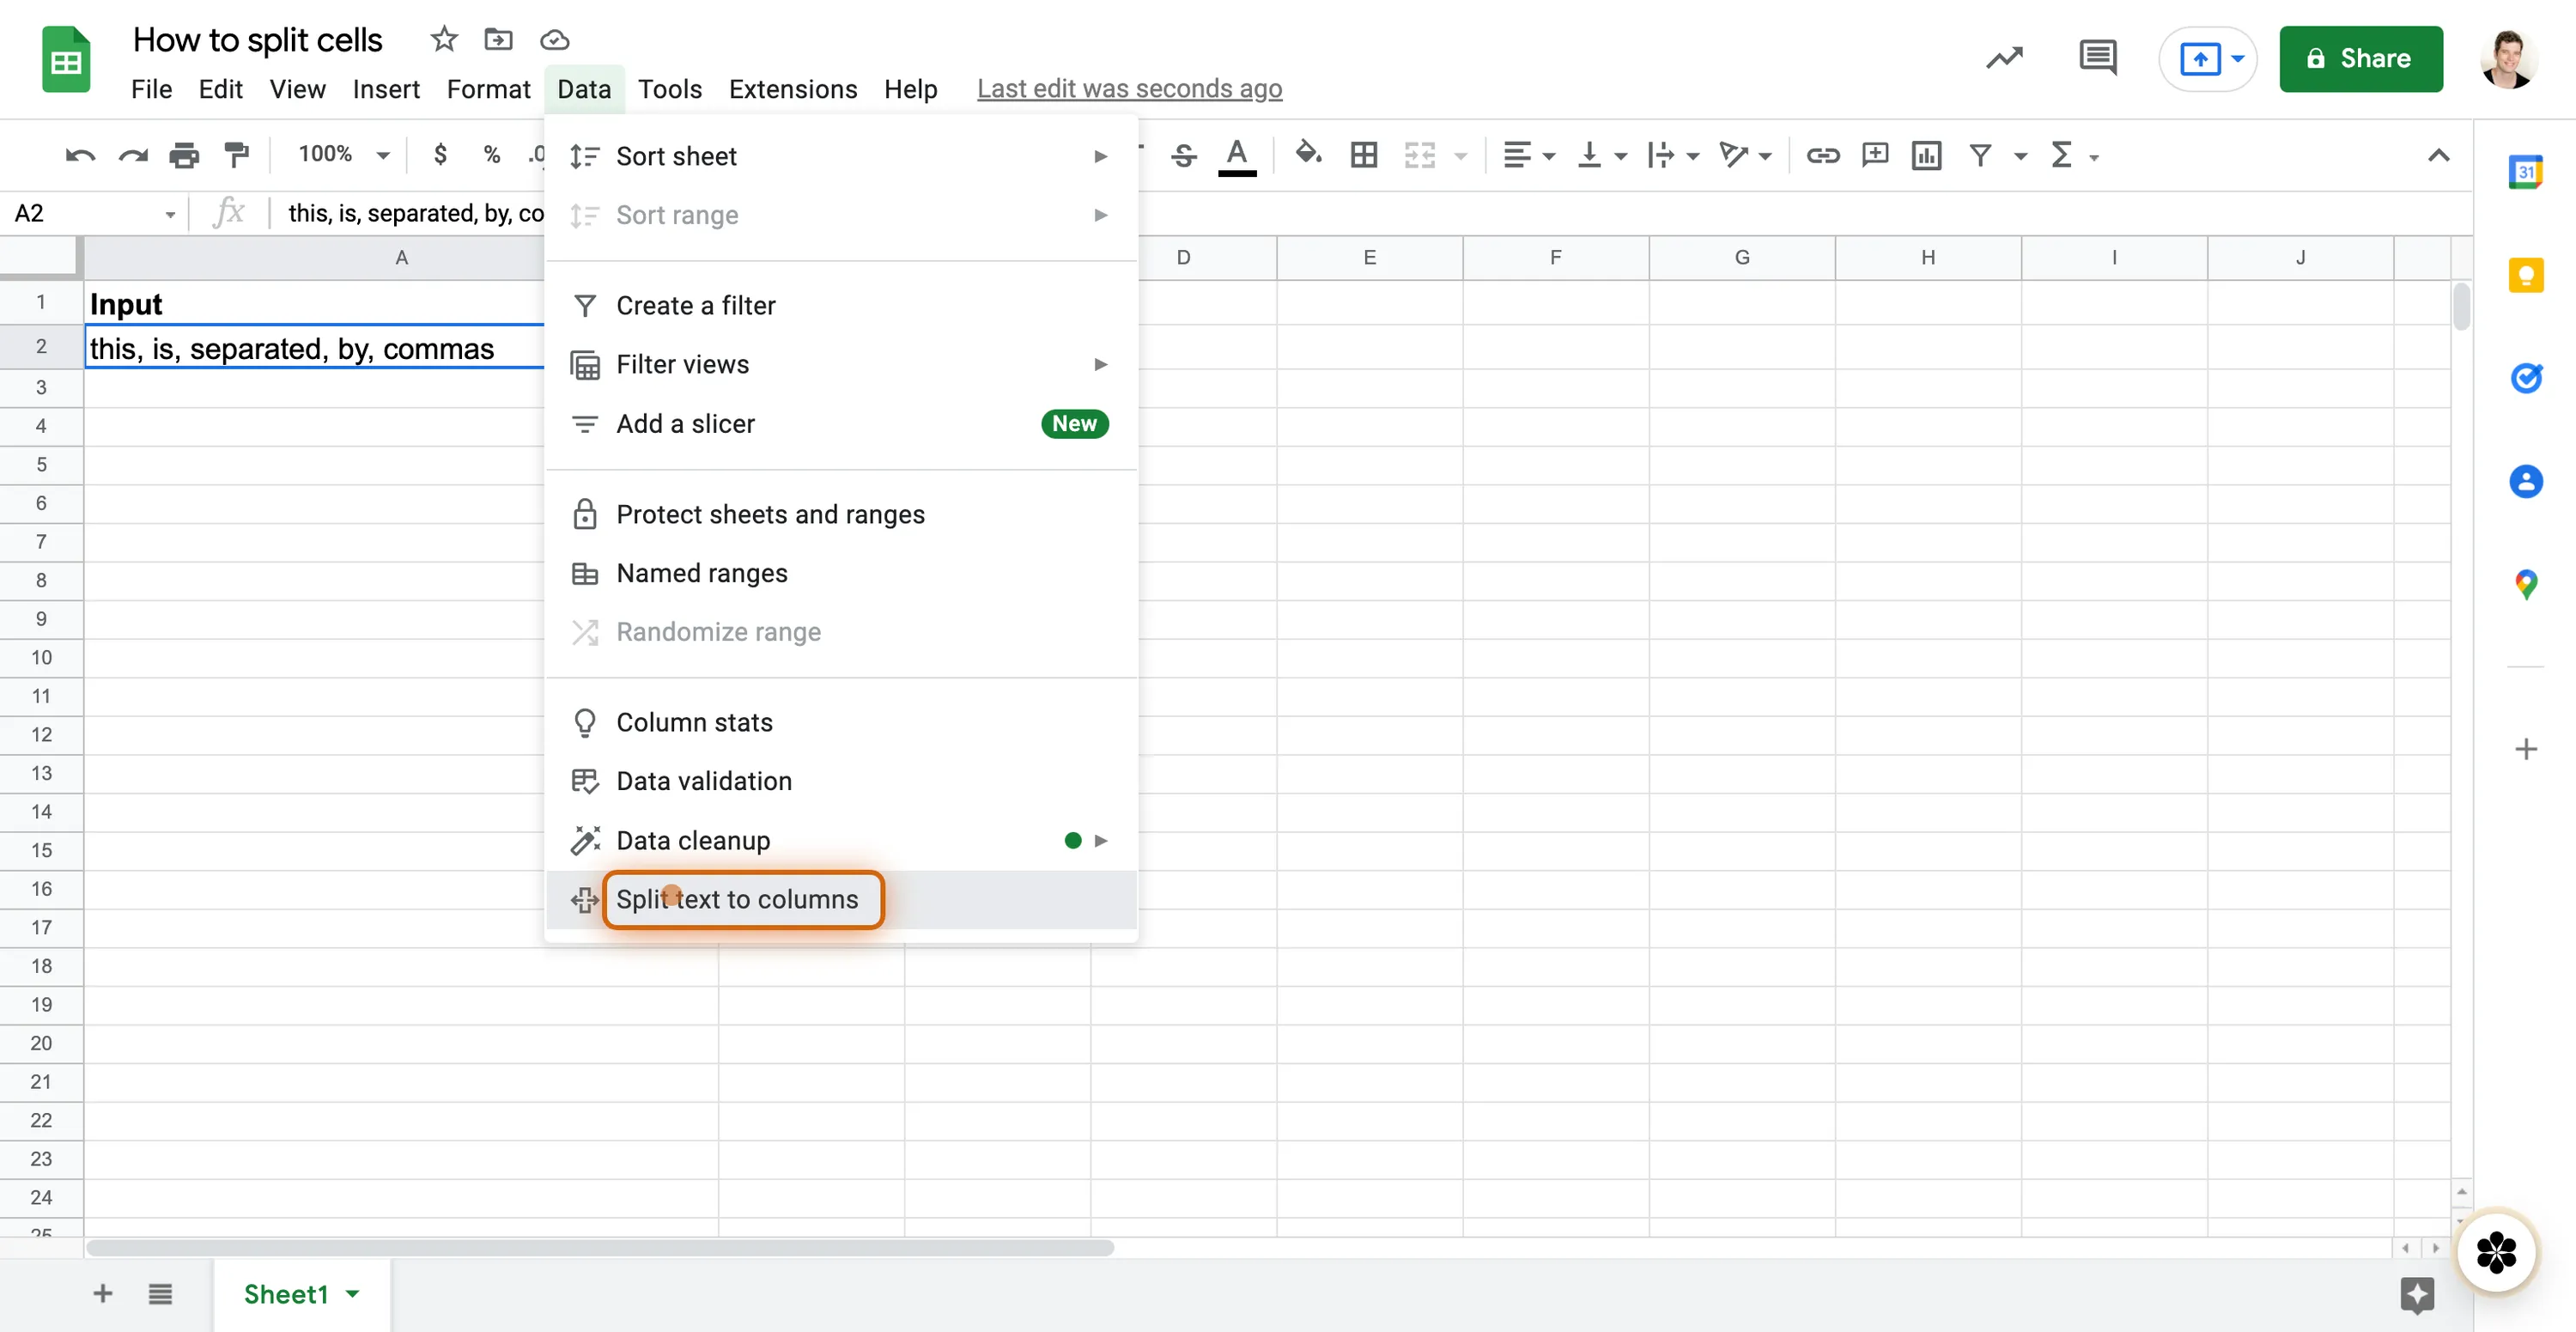This screenshot has width=2576, height=1332.
Task: Hide the menus with collapse arrow
Action: [2438, 155]
